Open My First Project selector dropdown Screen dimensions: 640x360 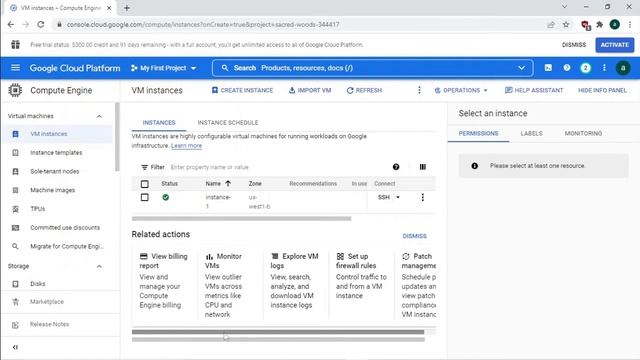pyautogui.click(x=163, y=68)
